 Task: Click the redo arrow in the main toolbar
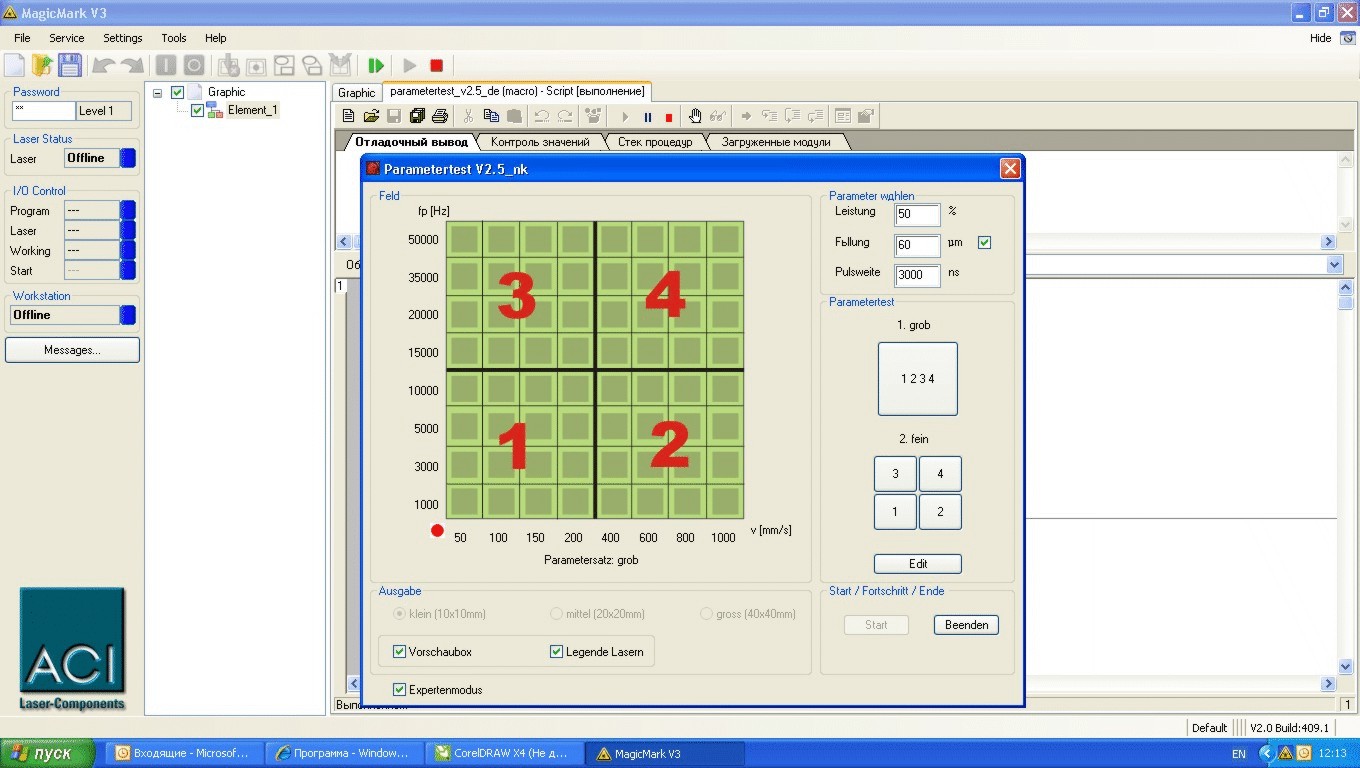(x=131, y=65)
